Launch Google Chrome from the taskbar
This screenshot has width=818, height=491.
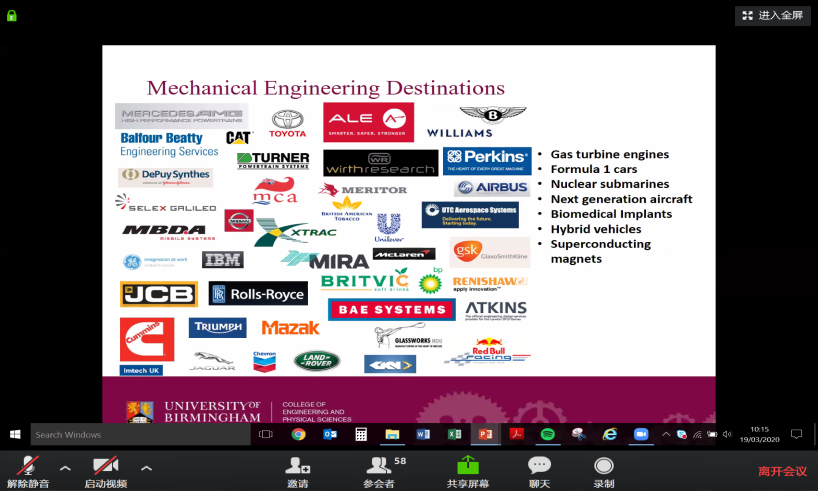298,434
